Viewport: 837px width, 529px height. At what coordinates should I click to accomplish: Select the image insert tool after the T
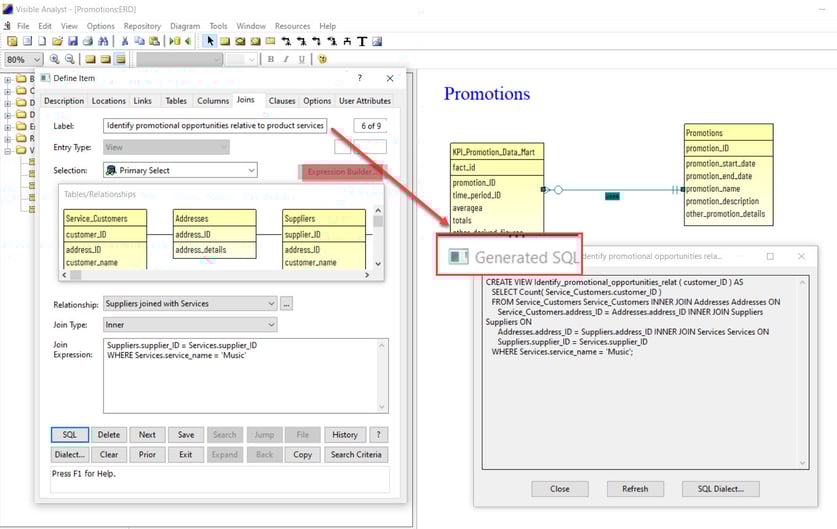click(377, 41)
